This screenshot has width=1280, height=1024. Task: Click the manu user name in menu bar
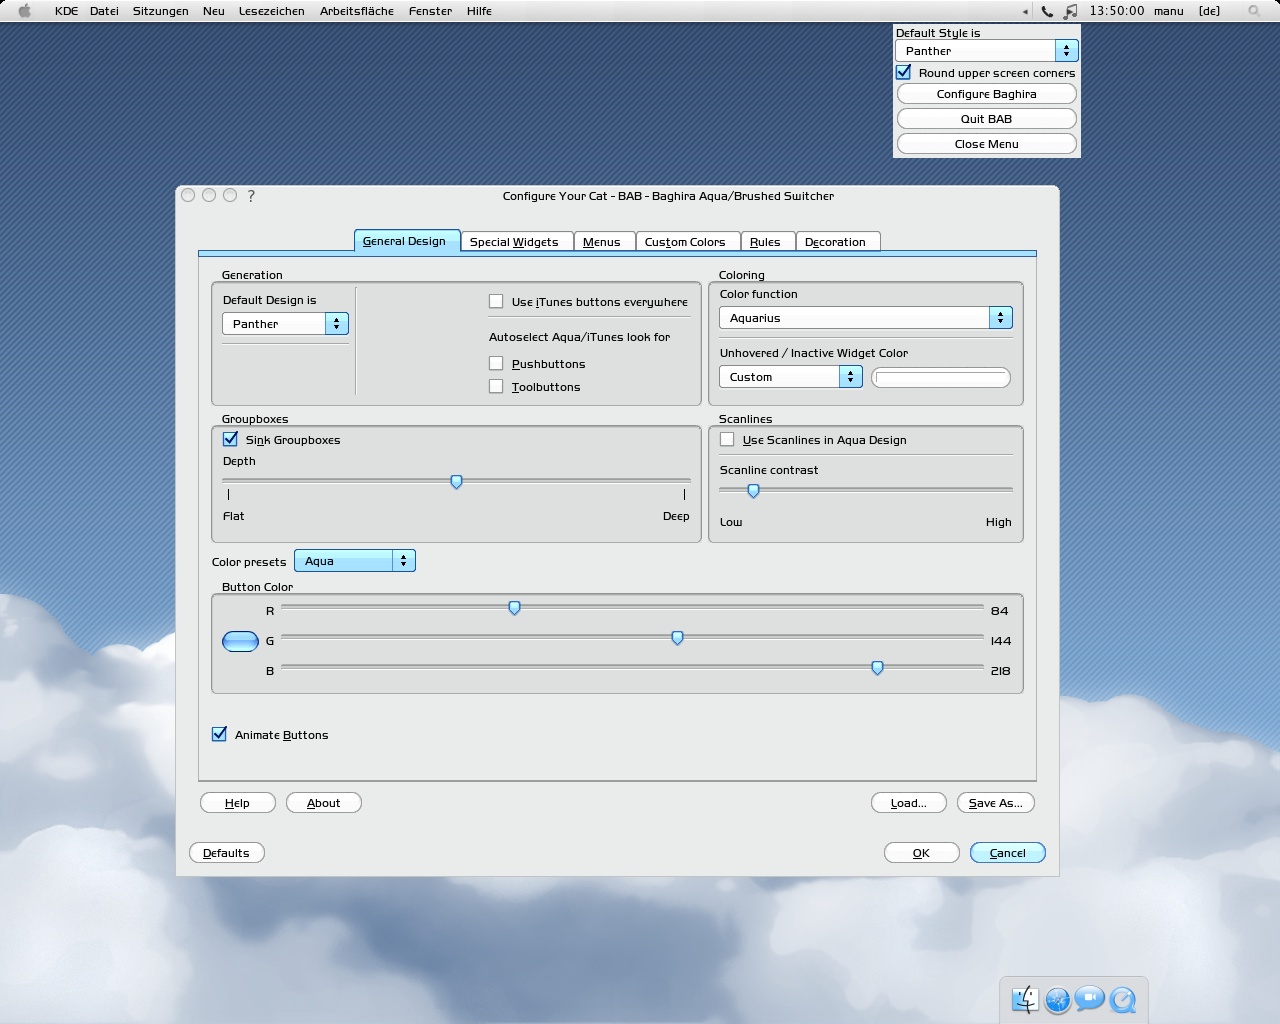[x=1168, y=11]
